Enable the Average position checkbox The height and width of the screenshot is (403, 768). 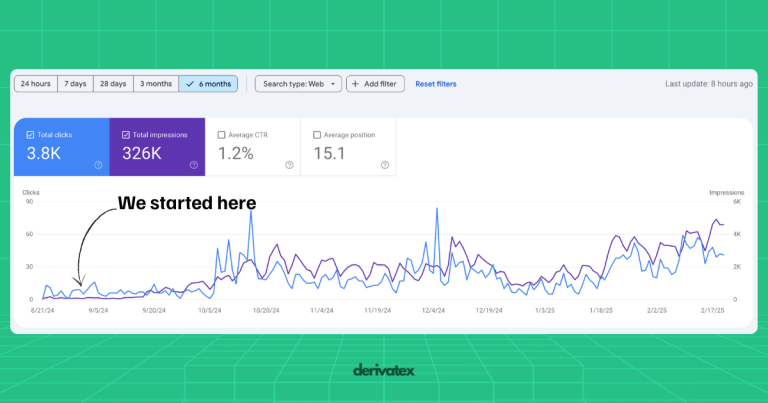[x=317, y=135]
